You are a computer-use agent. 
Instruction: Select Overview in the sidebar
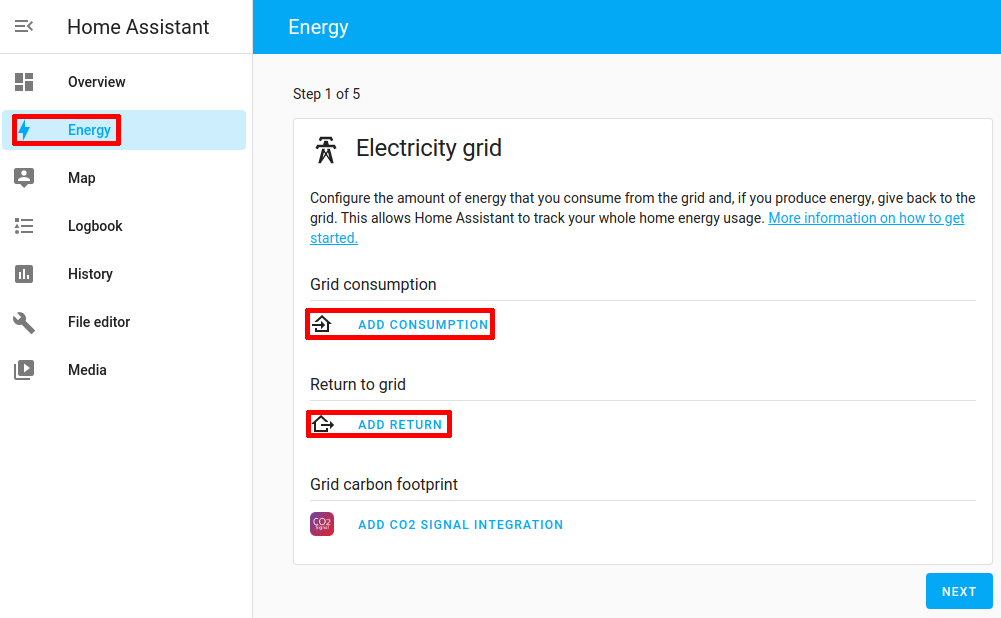96,81
